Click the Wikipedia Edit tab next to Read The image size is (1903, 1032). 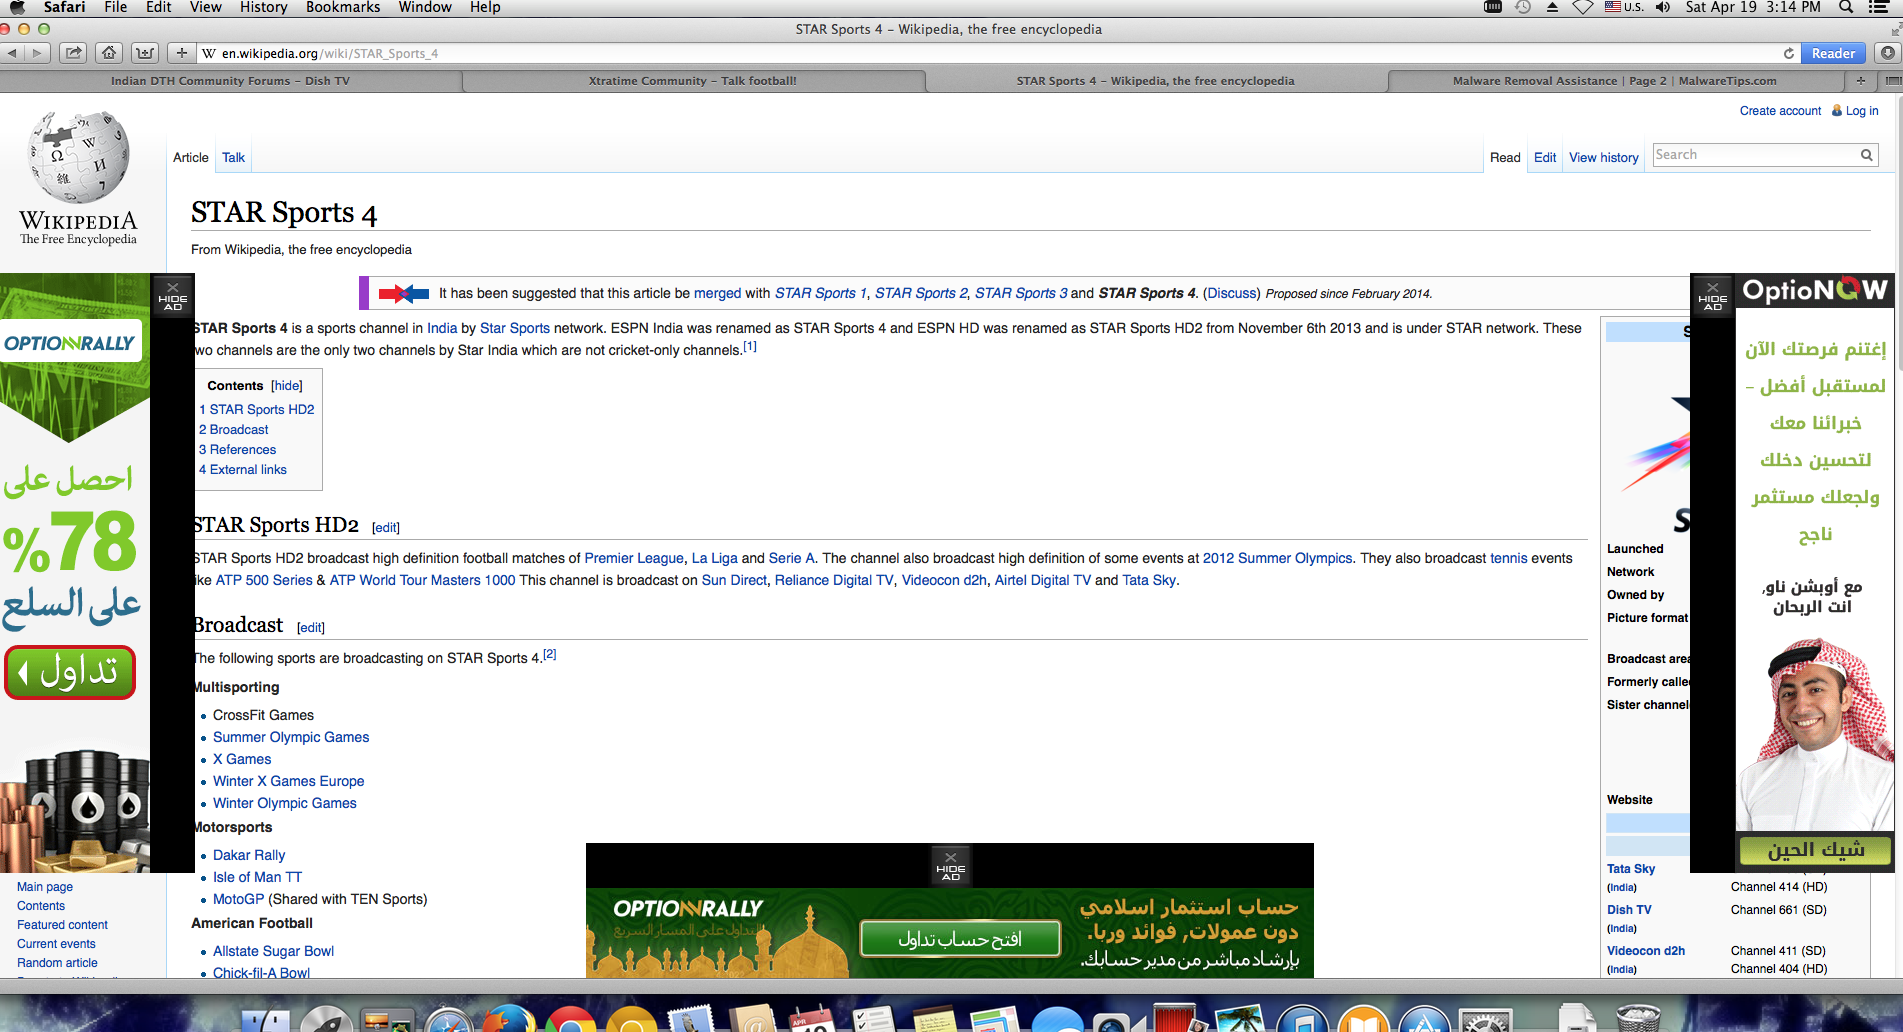[1544, 158]
